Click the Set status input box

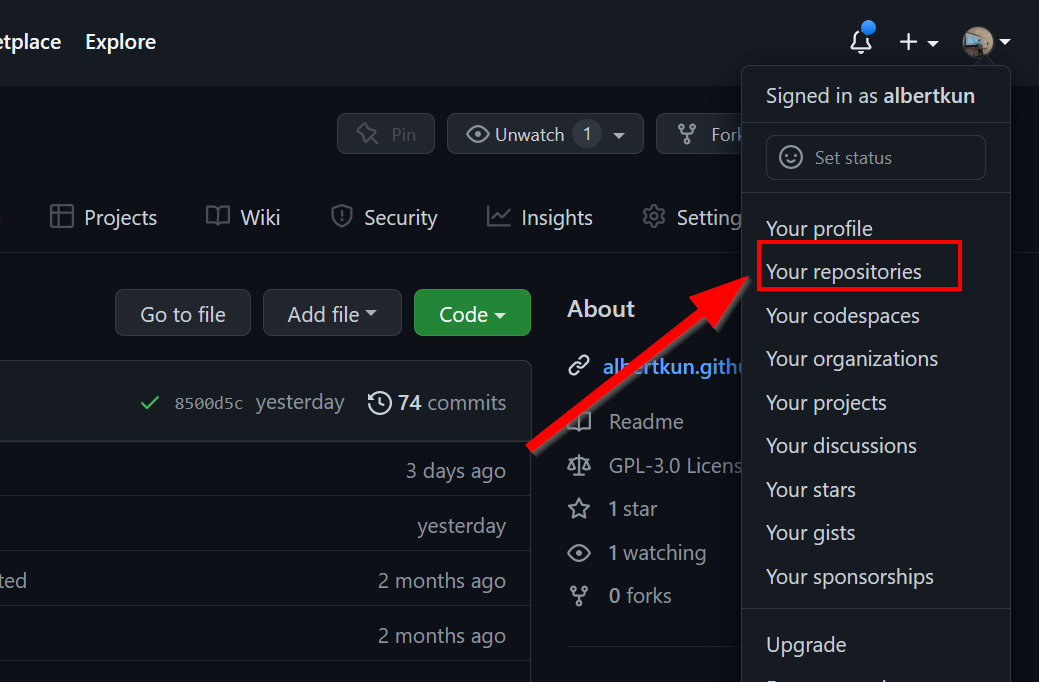(x=875, y=158)
